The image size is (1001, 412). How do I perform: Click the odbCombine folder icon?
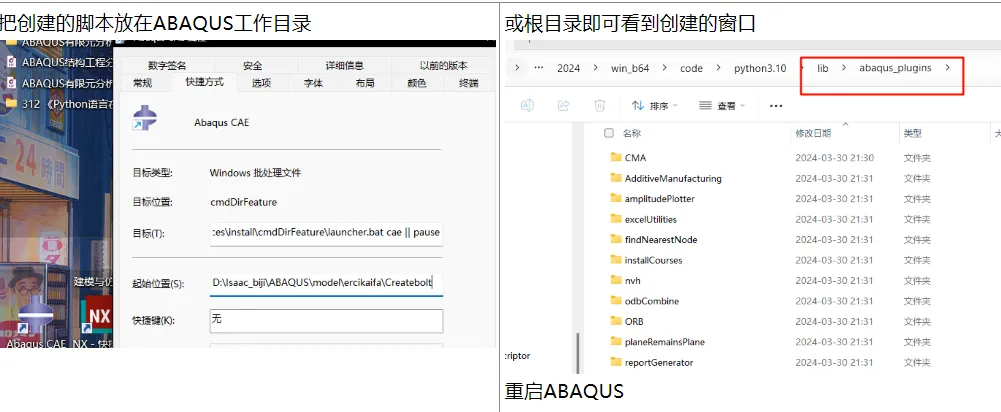click(x=615, y=301)
